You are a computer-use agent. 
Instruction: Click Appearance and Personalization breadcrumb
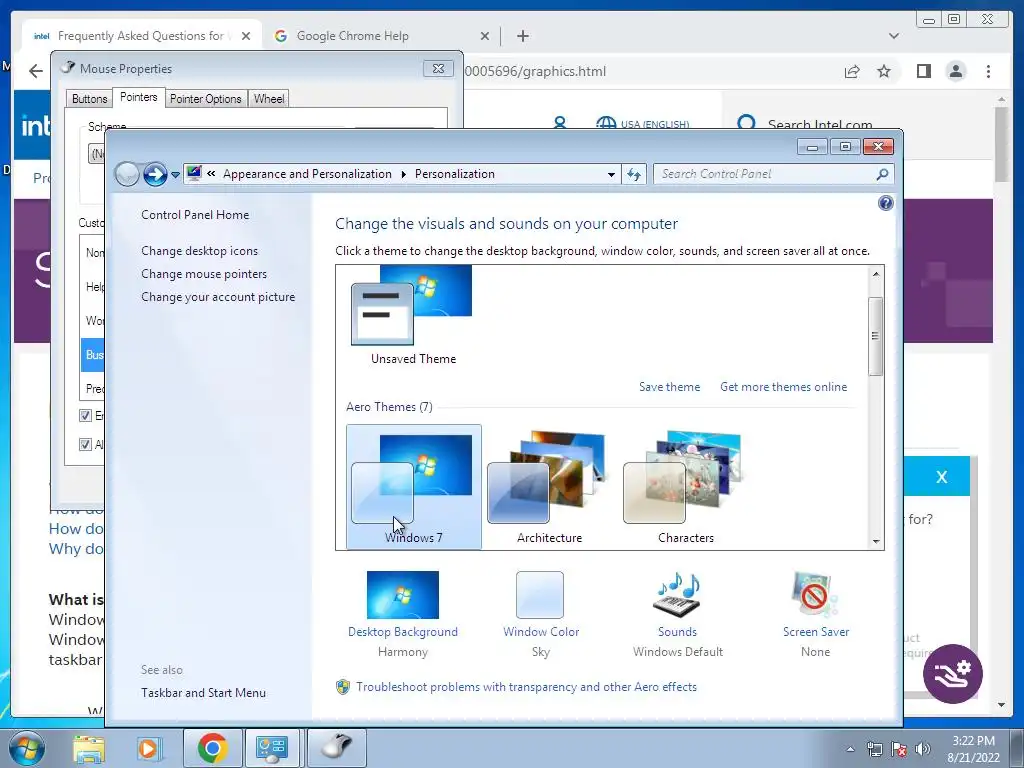click(308, 174)
